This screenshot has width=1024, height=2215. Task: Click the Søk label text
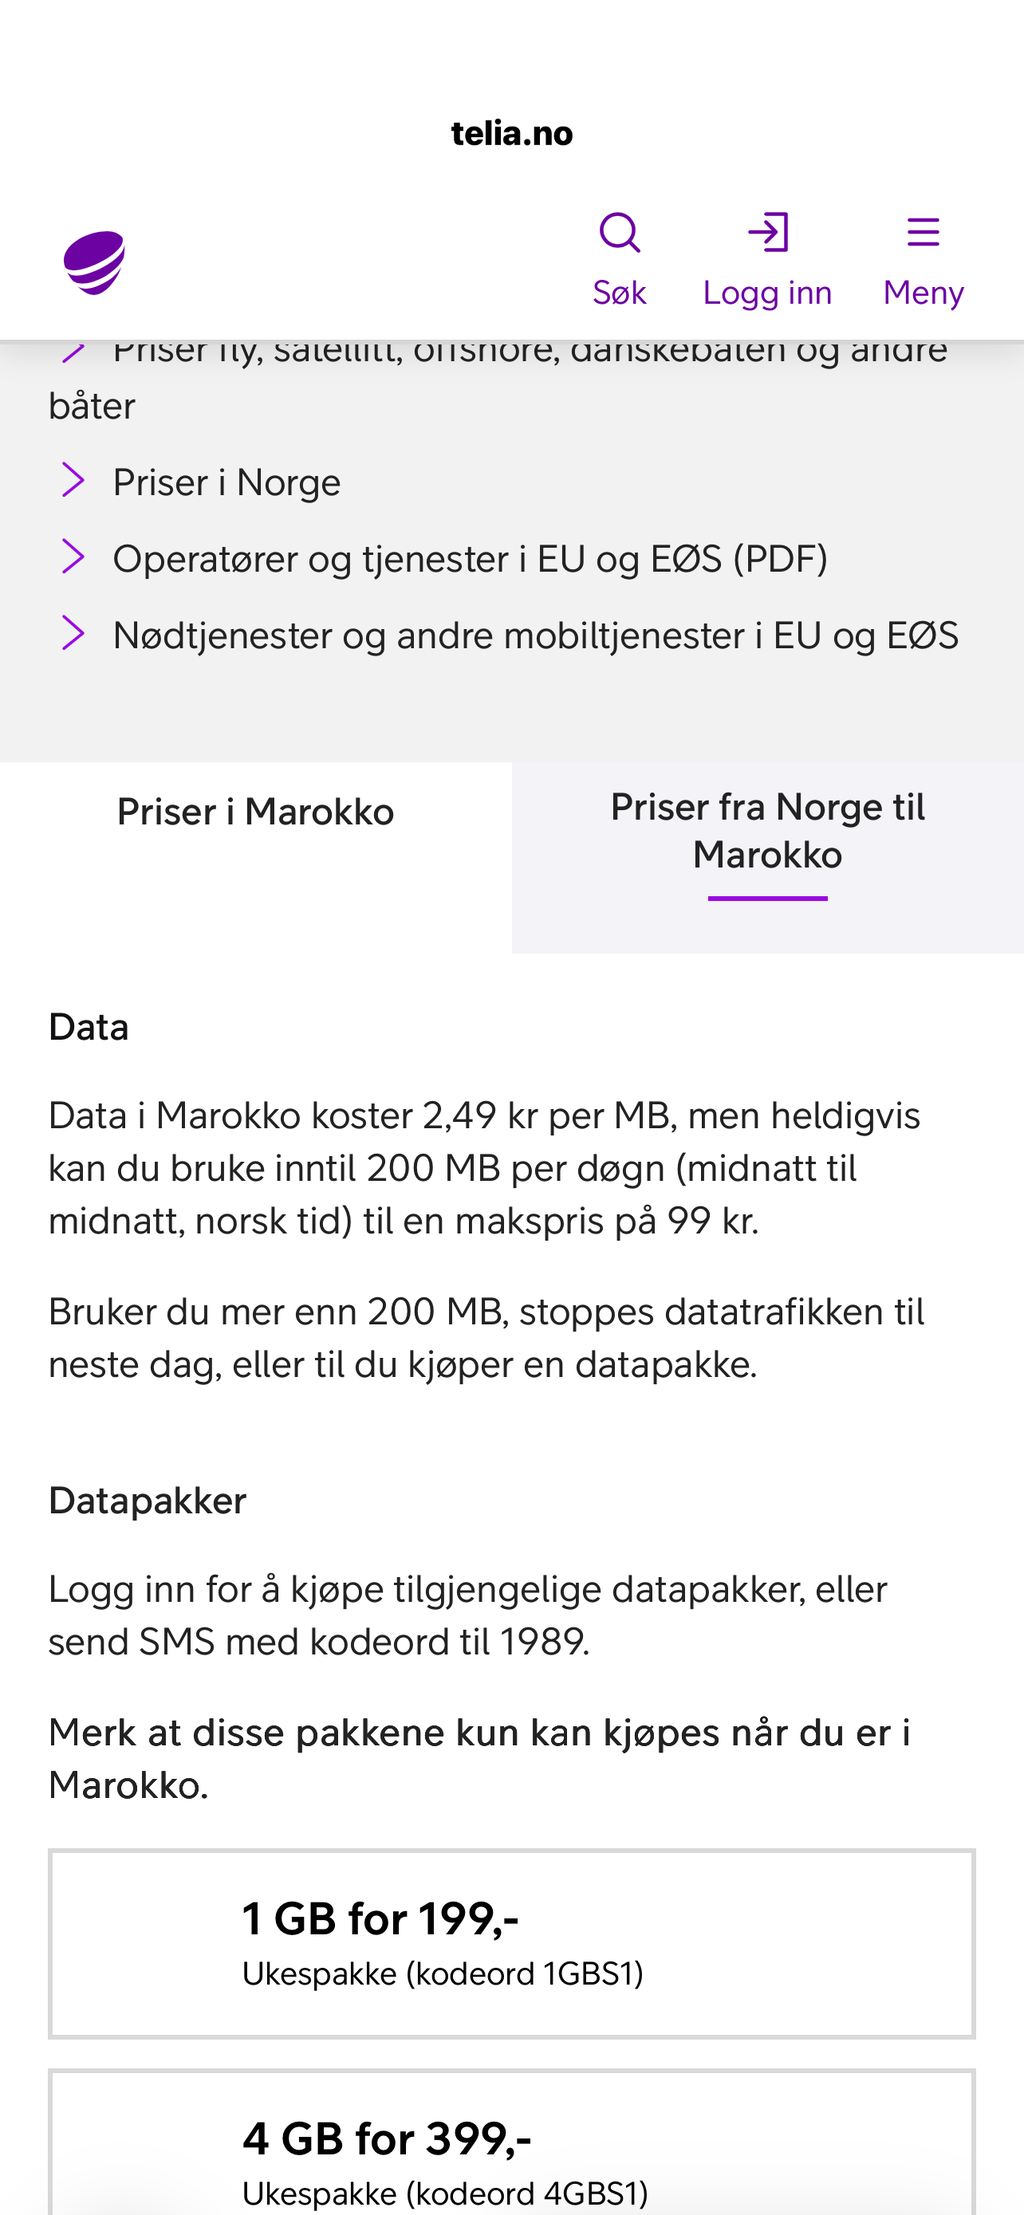point(619,293)
